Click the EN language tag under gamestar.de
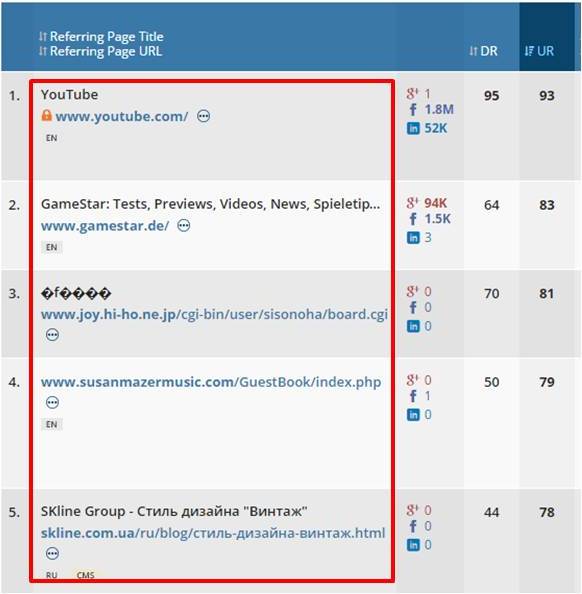The image size is (582, 594). pos(52,247)
